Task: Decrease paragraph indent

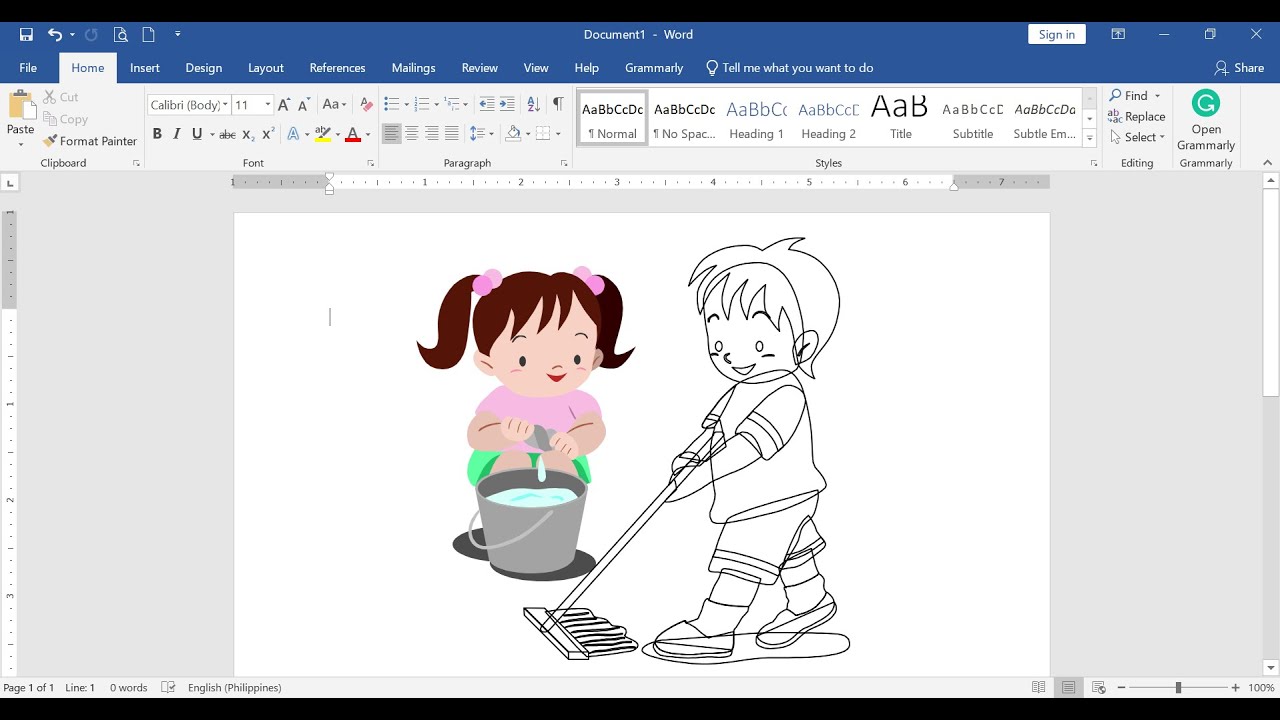Action: pyautogui.click(x=486, y=105)
